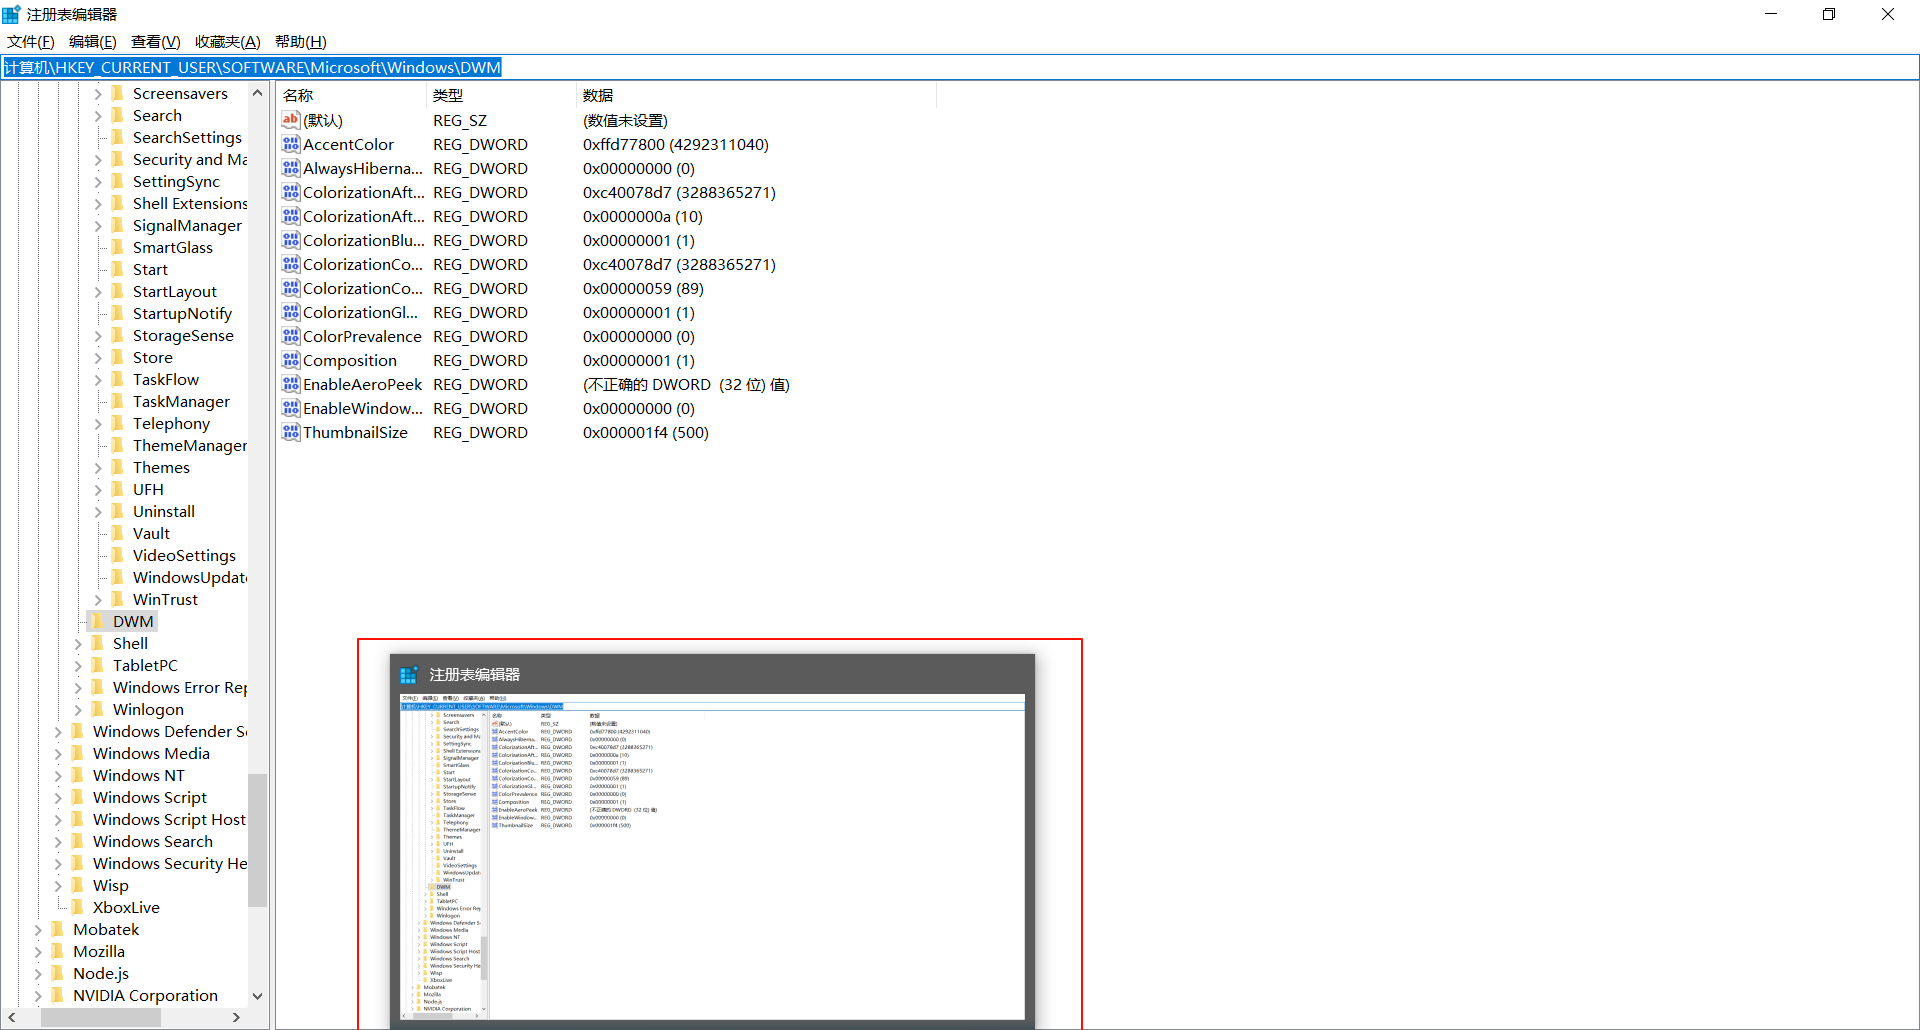
Task: Click the TaskManager folder icon
Action: (118, 401)
